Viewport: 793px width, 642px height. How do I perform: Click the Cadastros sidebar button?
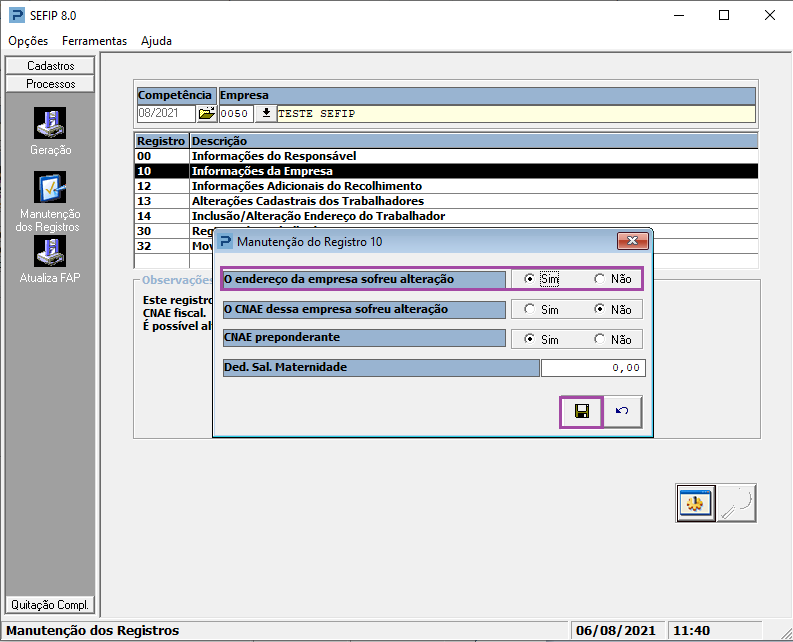[x=50, y=66]
